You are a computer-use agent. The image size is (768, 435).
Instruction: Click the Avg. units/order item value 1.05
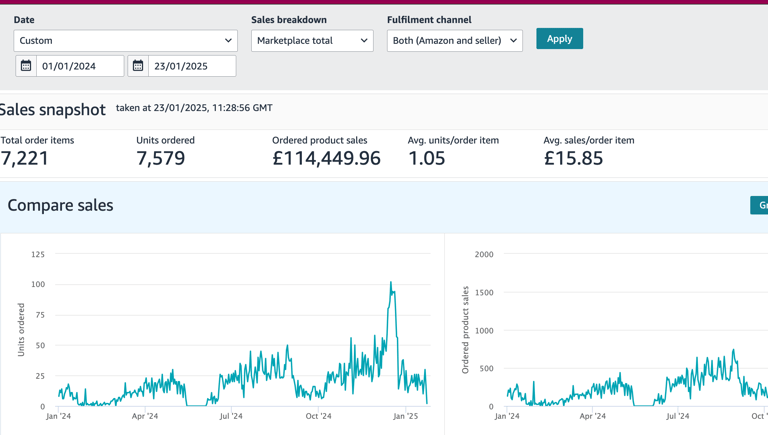pos(427,158)
